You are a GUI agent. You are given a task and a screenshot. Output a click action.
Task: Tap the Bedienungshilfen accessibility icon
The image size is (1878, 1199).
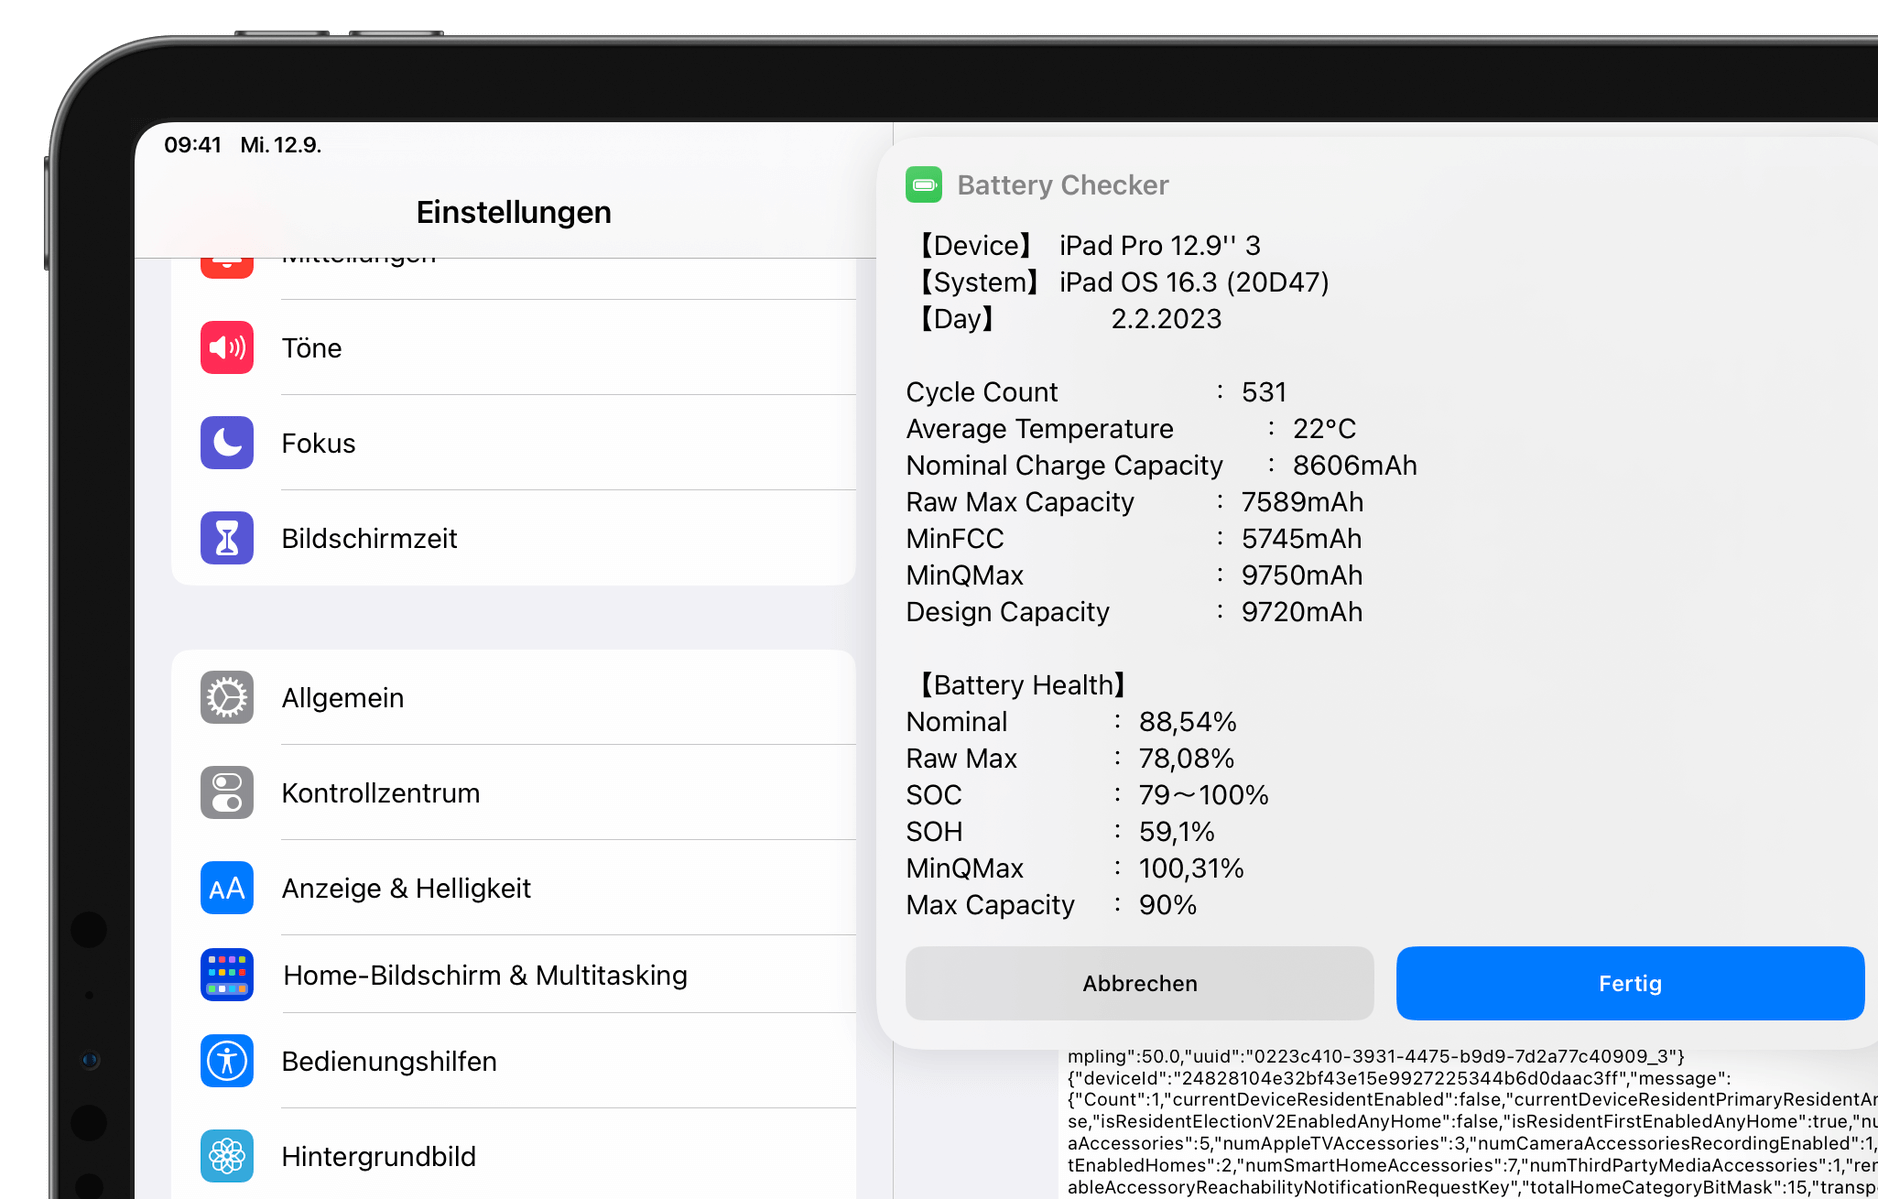click(x=227, y=1061)
